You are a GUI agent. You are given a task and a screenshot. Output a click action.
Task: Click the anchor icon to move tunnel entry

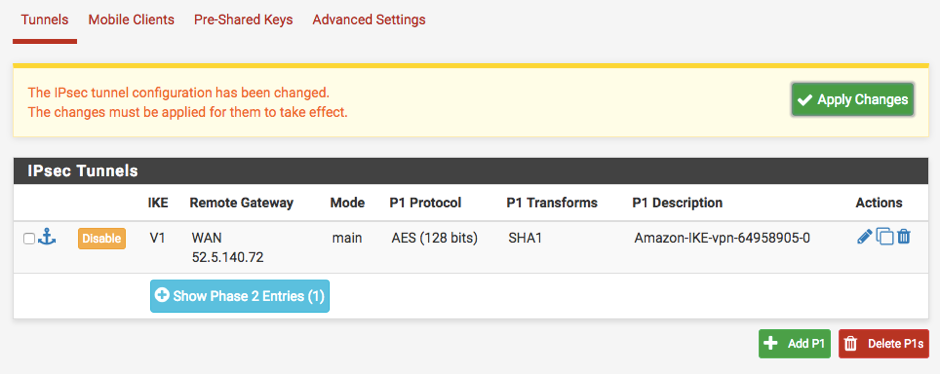[x=47, y=237]
